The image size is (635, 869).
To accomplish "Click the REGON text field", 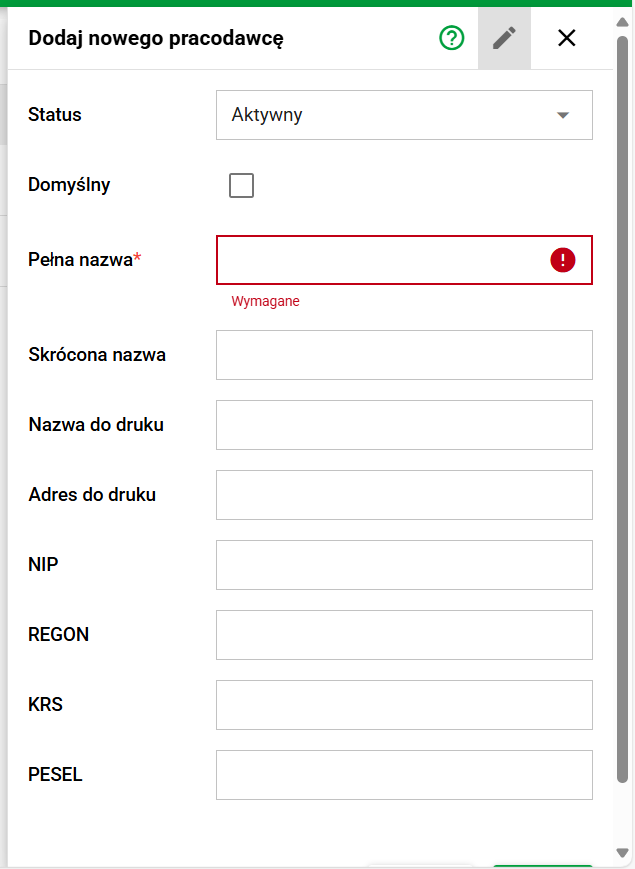I will click(404, 635).
